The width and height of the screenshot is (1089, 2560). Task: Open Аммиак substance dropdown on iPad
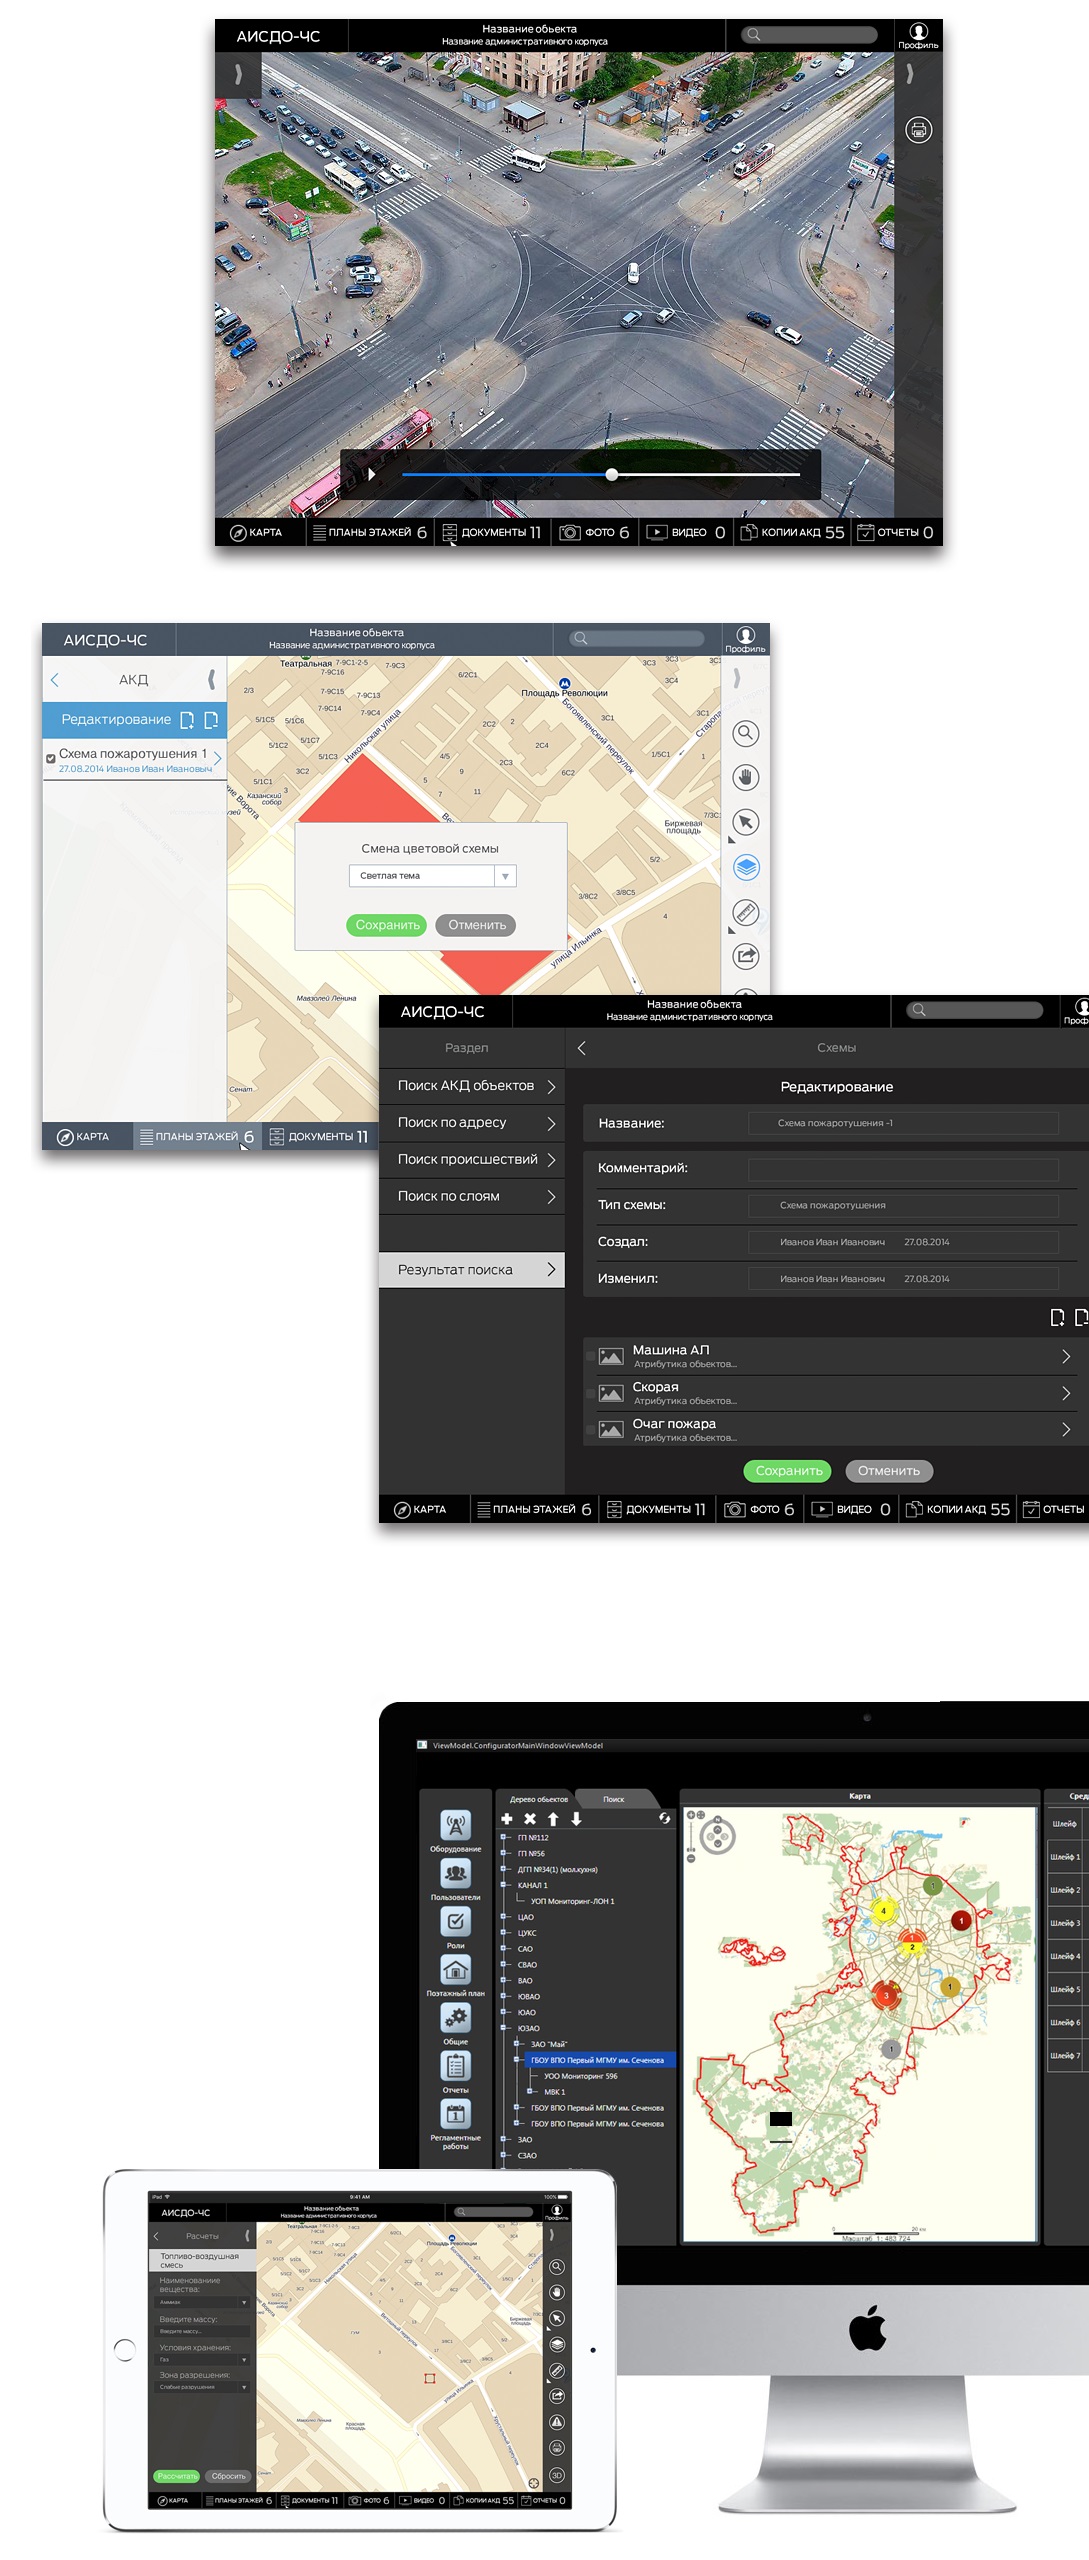point(203,2302)
